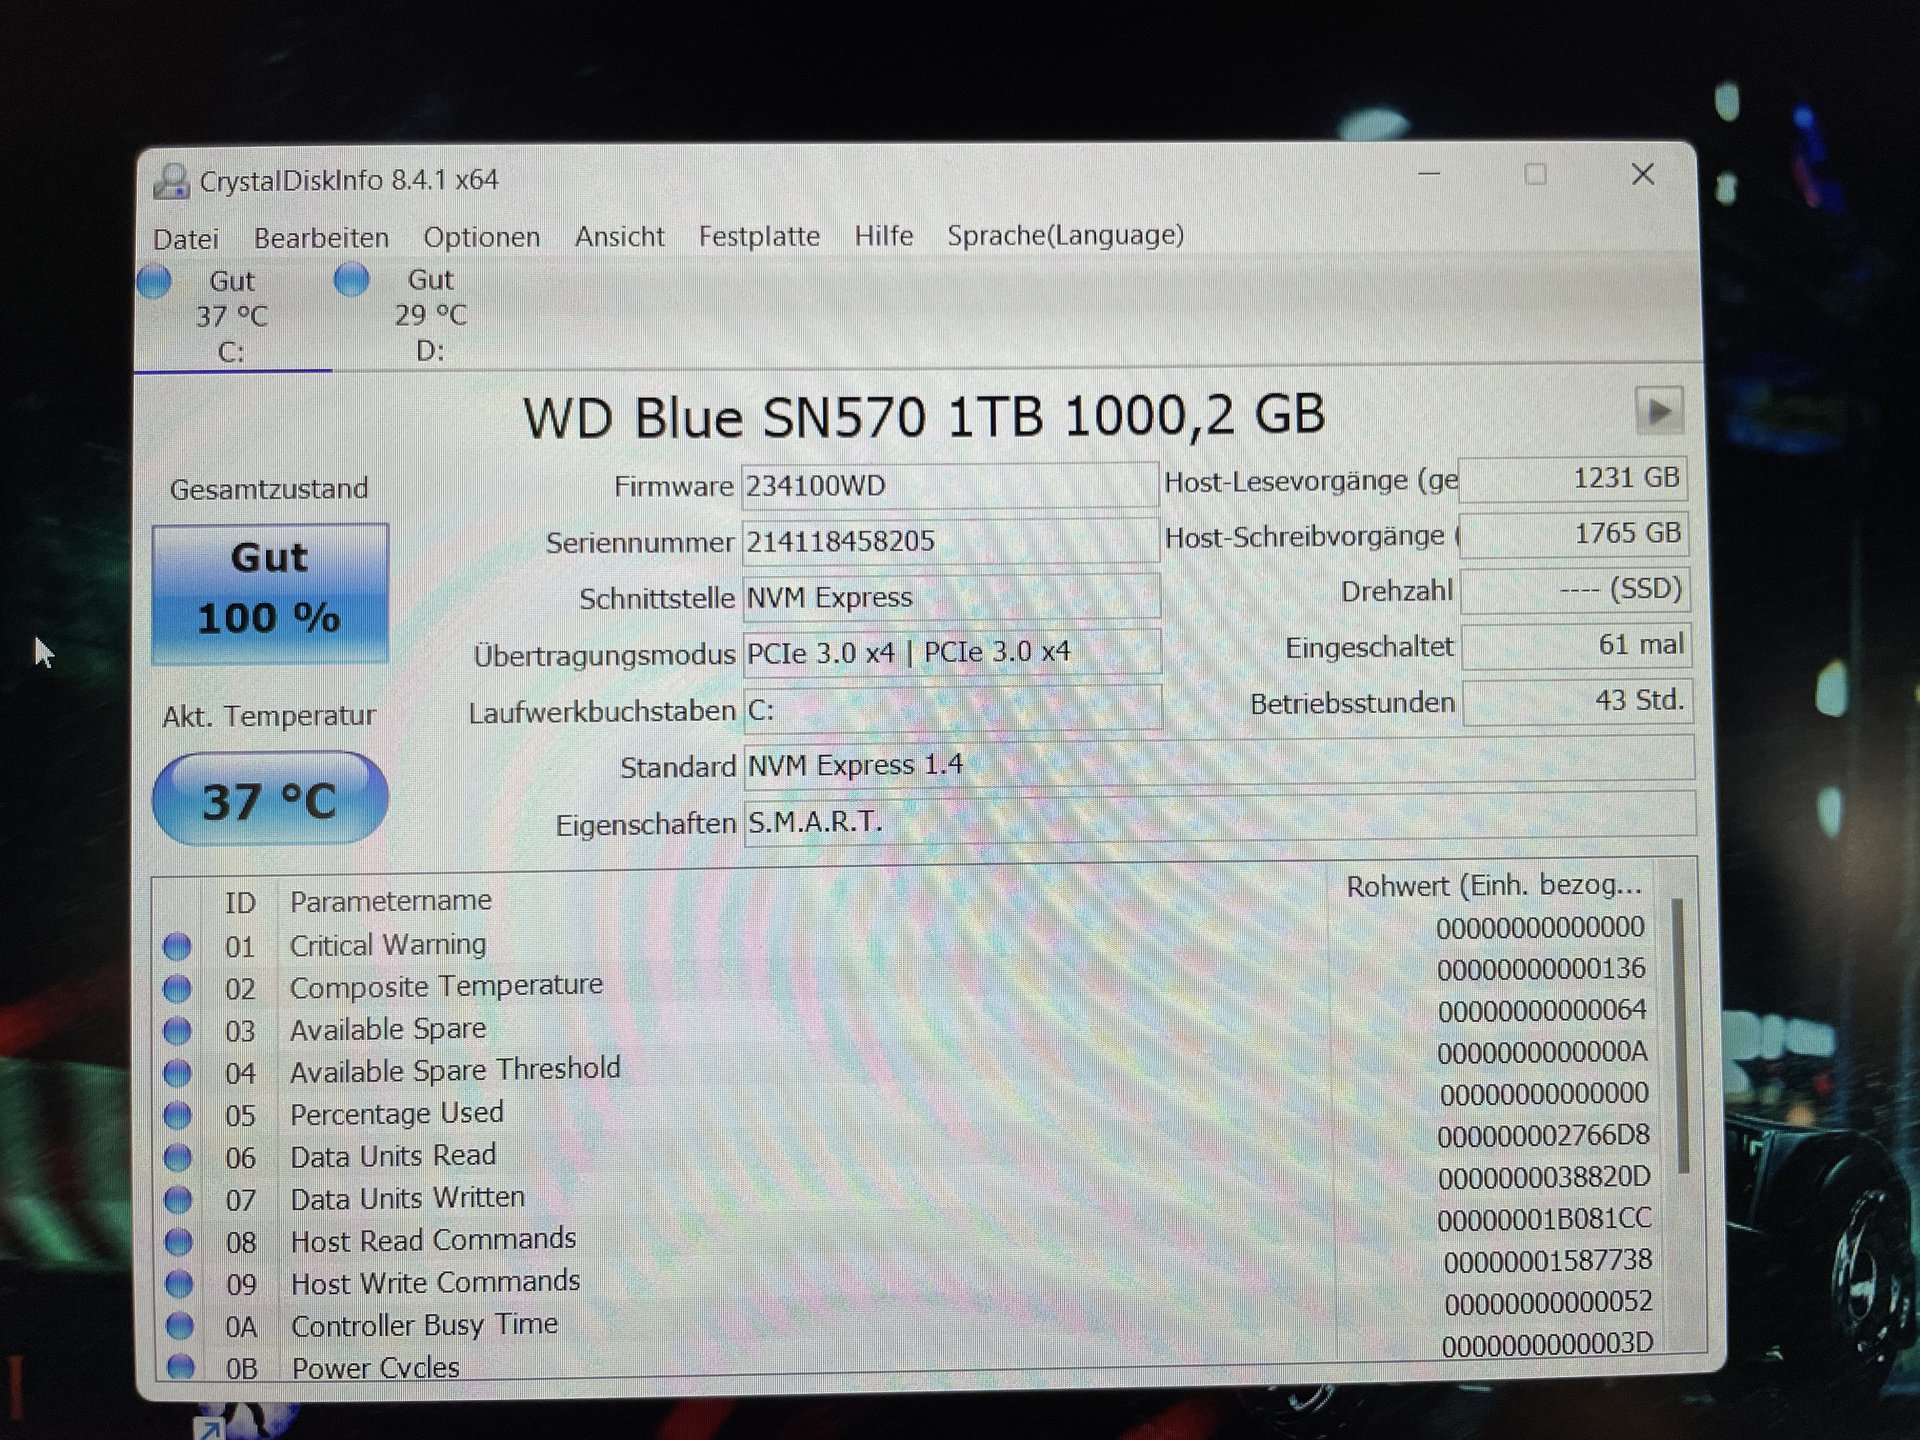
Task: Click the Schnittstelle field NVM Express
Action: point(951,597)
